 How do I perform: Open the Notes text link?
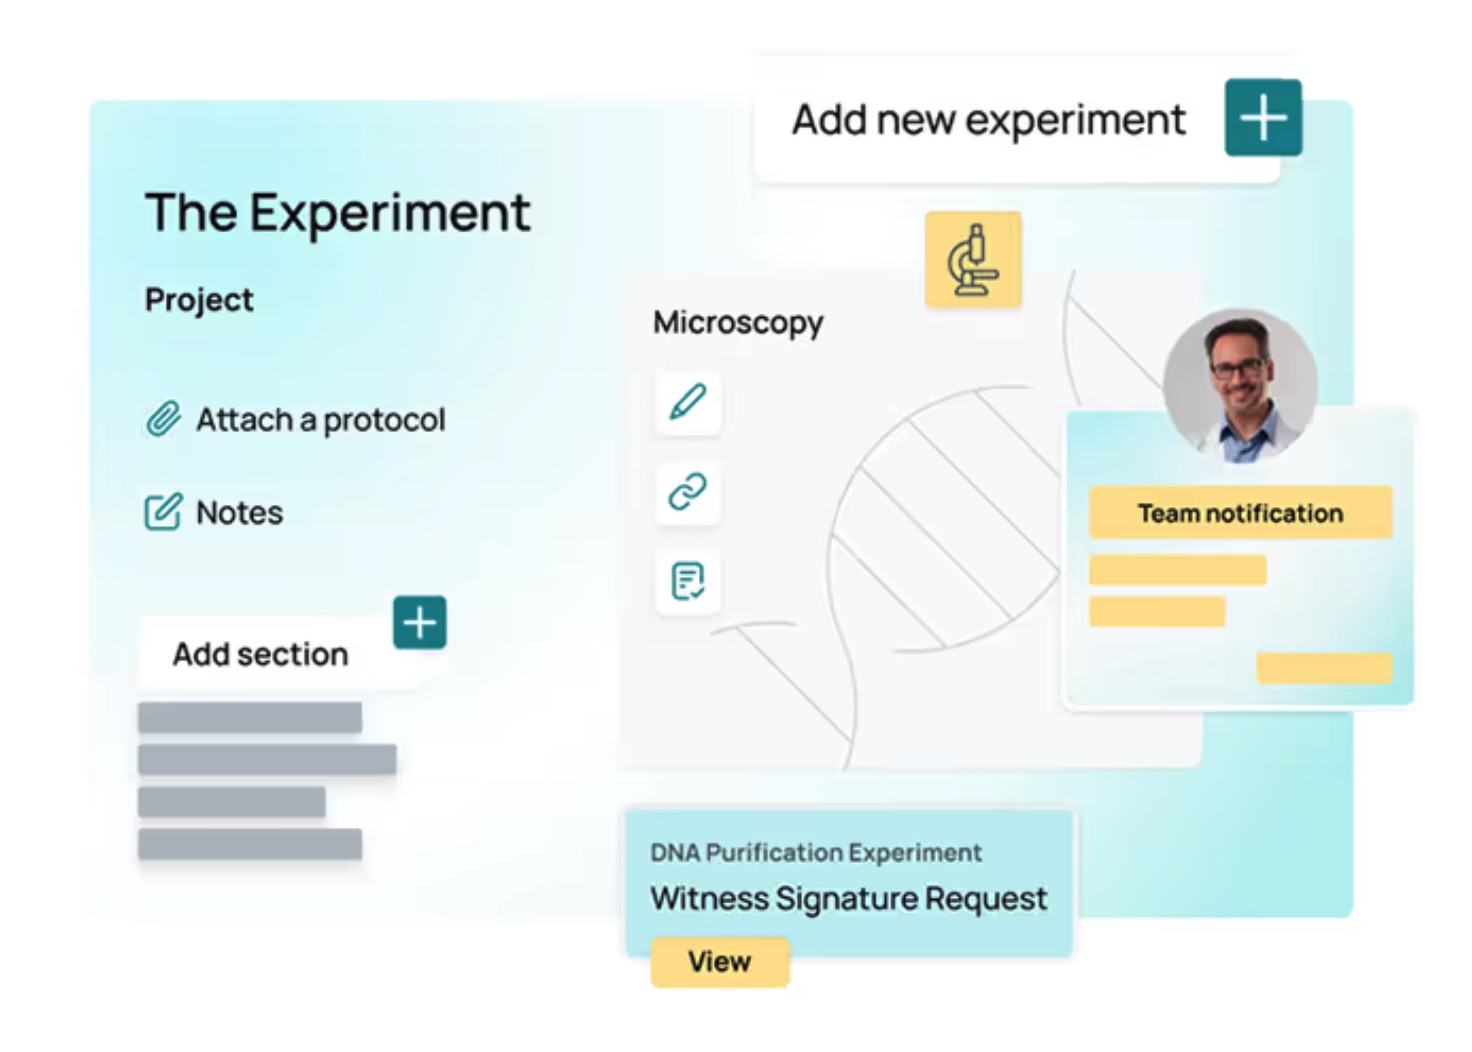[239, 513]
